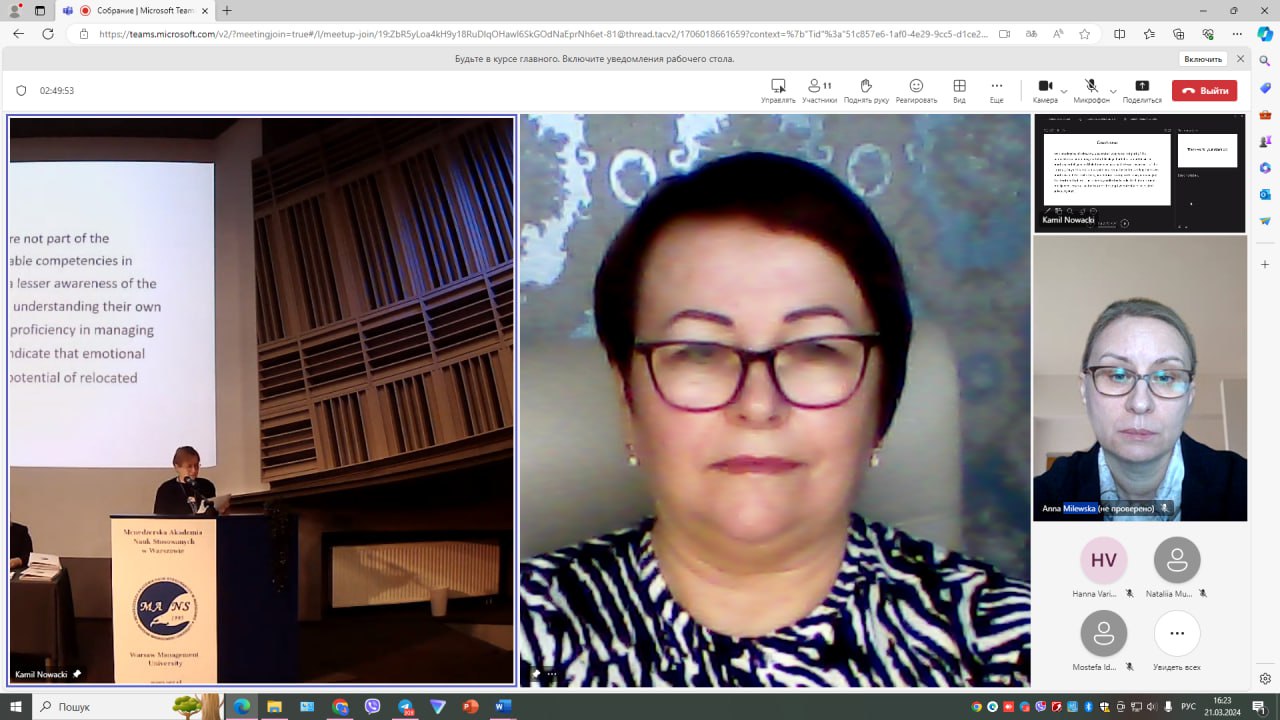Viewport: 1280px width, 720px height.
Task: Select the Собрание Microsoft Teams browser tab
Action: tap(140, 10)
